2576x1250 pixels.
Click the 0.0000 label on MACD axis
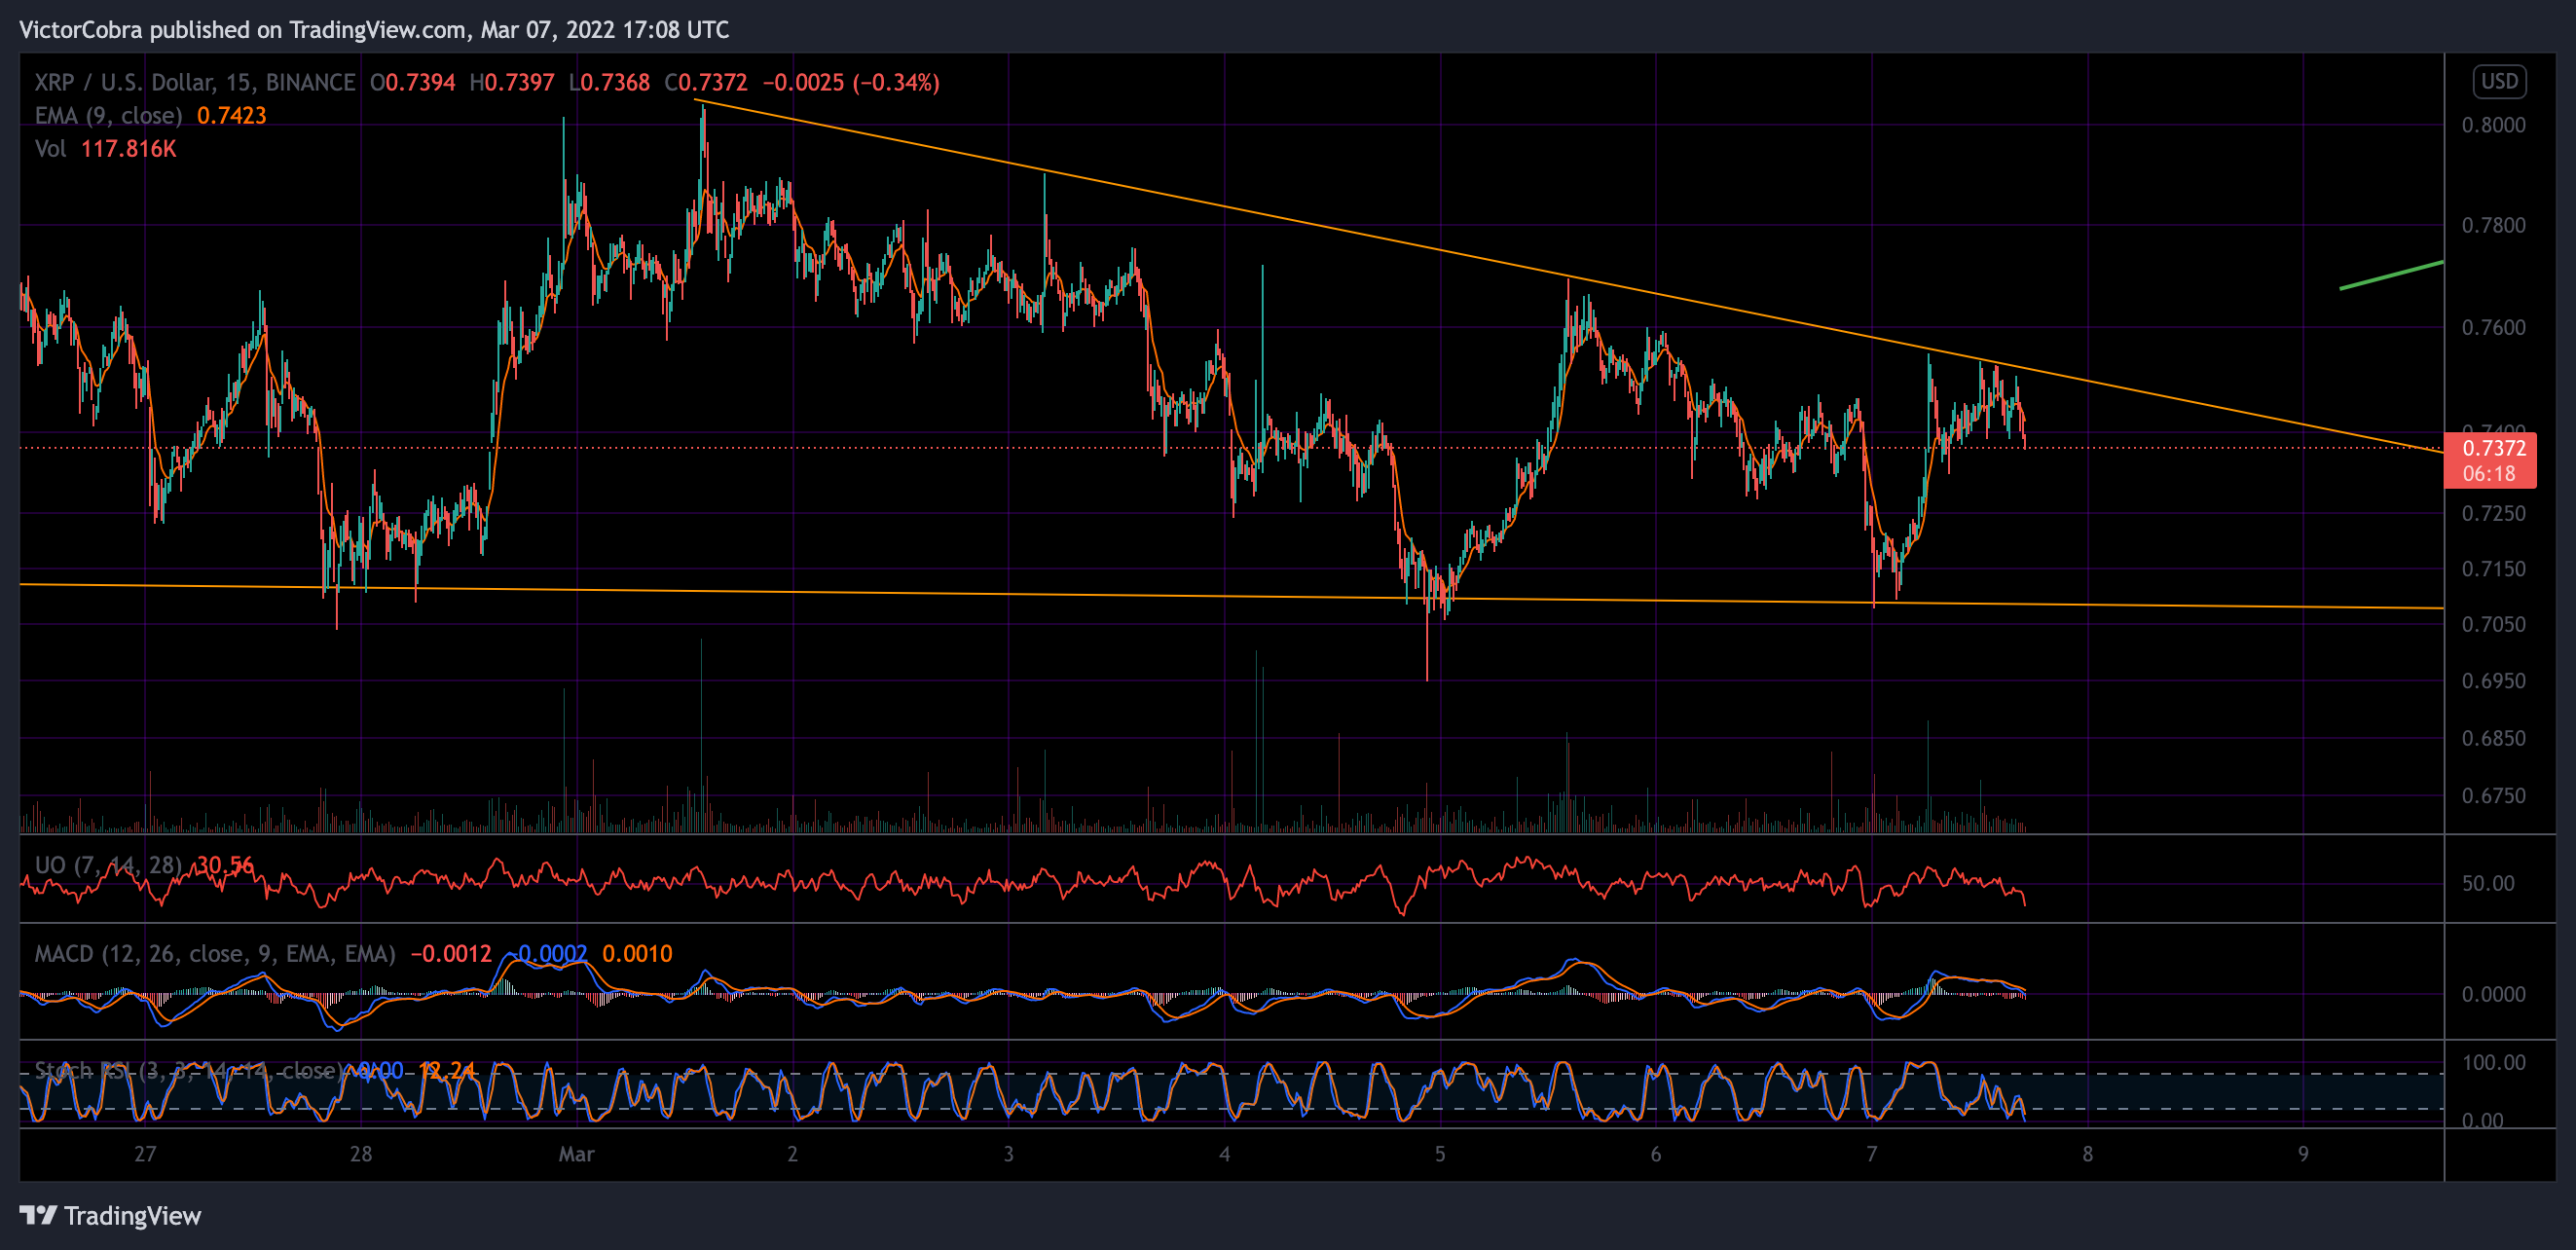[2492, 994]
